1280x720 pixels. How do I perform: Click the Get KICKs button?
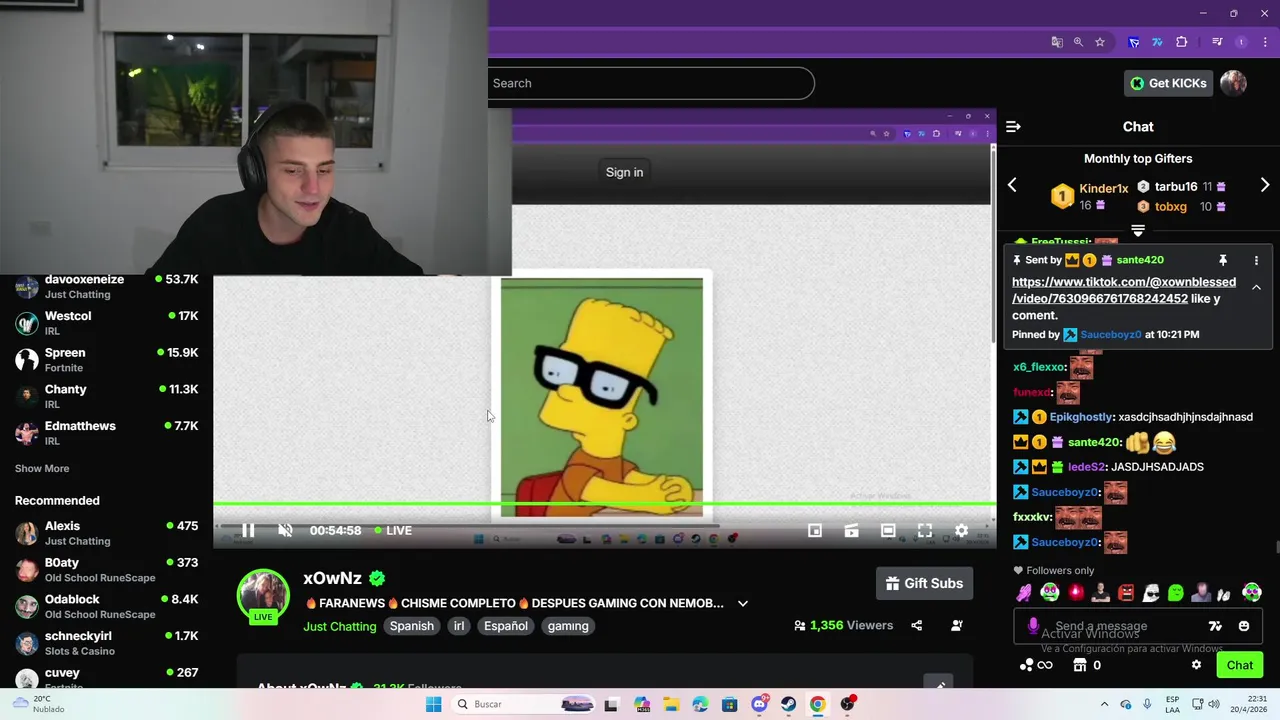click(x=1168, y=83)
